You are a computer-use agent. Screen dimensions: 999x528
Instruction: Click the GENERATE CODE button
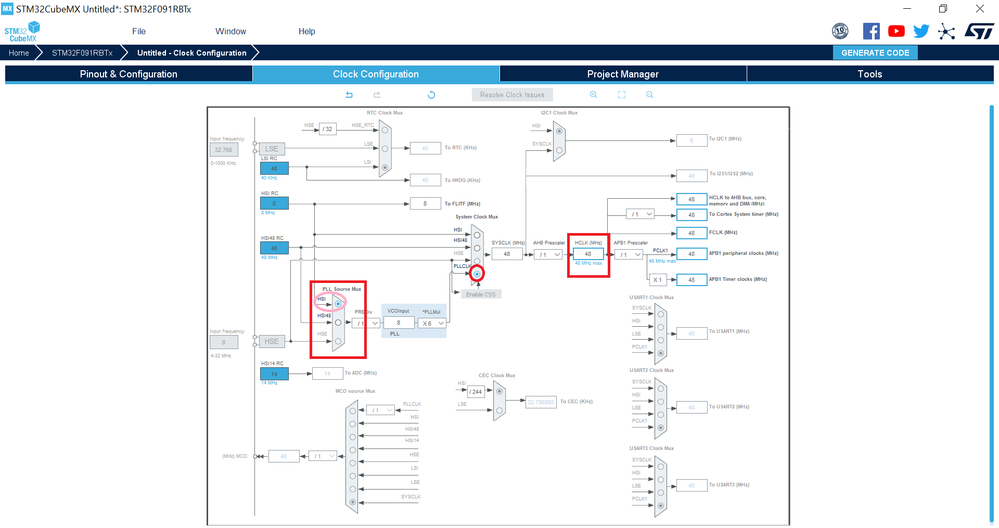tap(875, 53)
